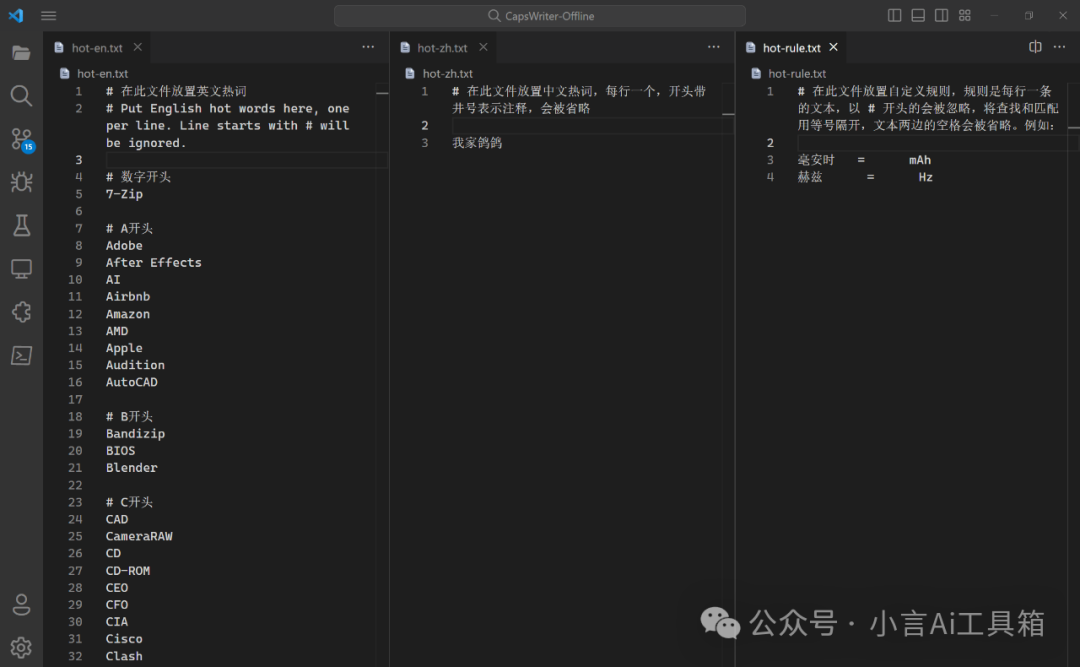Screen dimensions: 1080x667
Task: Click the '# C开头' comment line
Action: (129, 502)
